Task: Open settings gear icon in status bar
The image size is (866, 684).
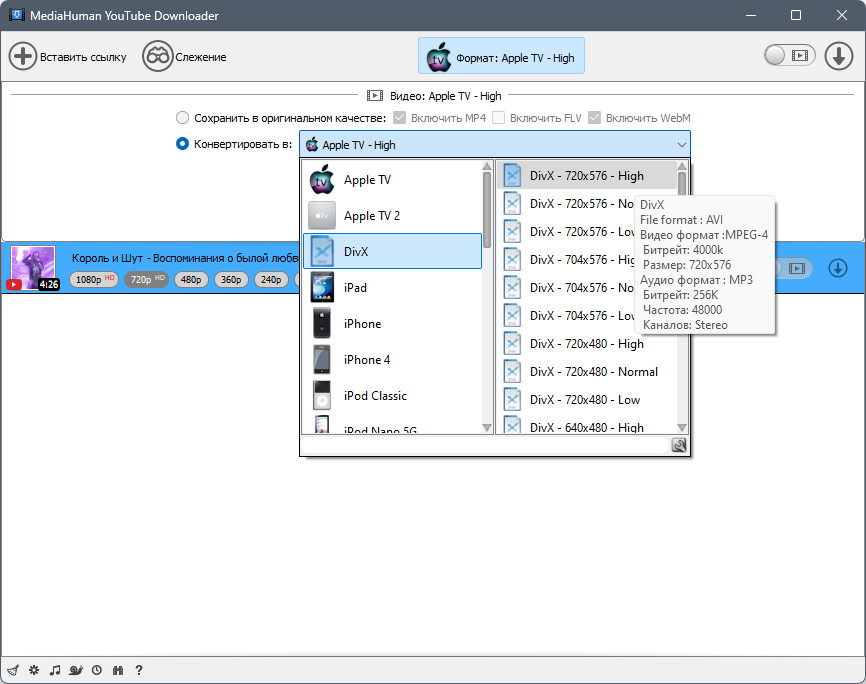Action: click(x=34, y=670)
